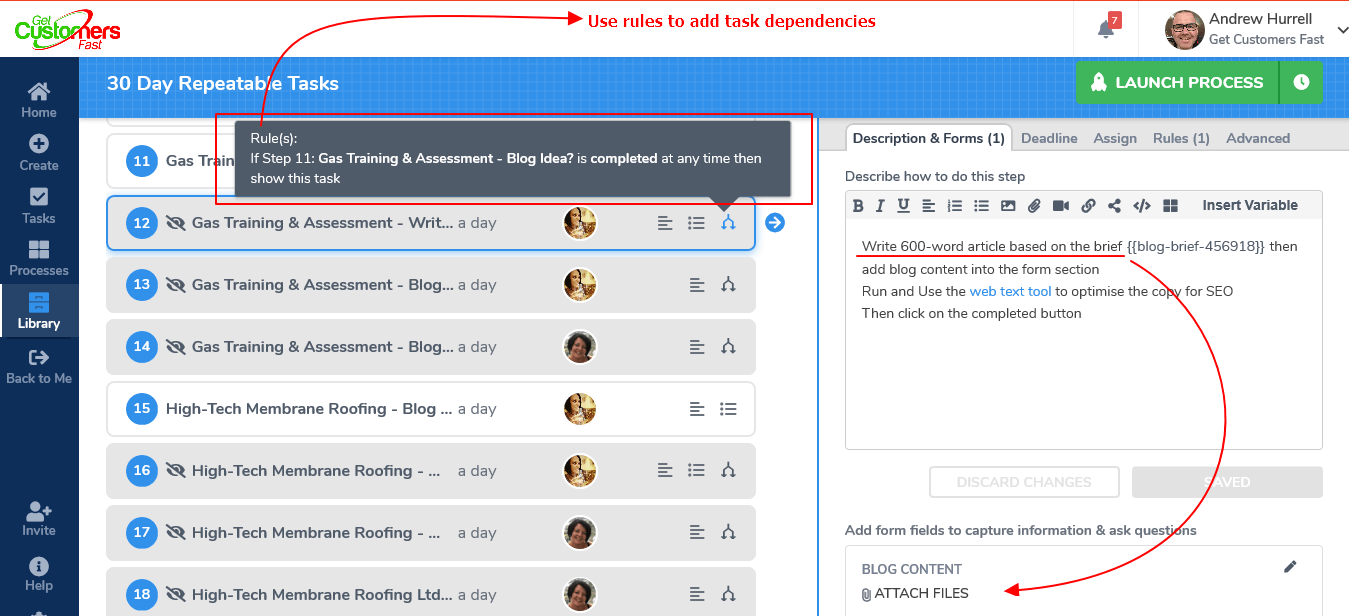The image size is (1349, 616).
Task: Open the Insert Variable dropdown
Action: 1250,206
